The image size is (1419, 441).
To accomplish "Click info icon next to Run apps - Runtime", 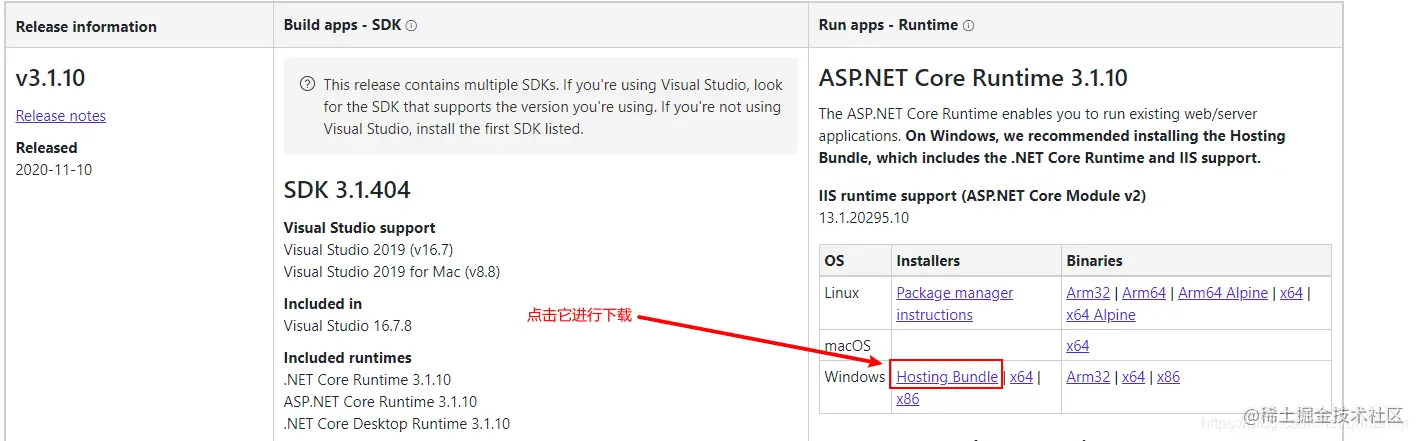I will click(968, 26).
